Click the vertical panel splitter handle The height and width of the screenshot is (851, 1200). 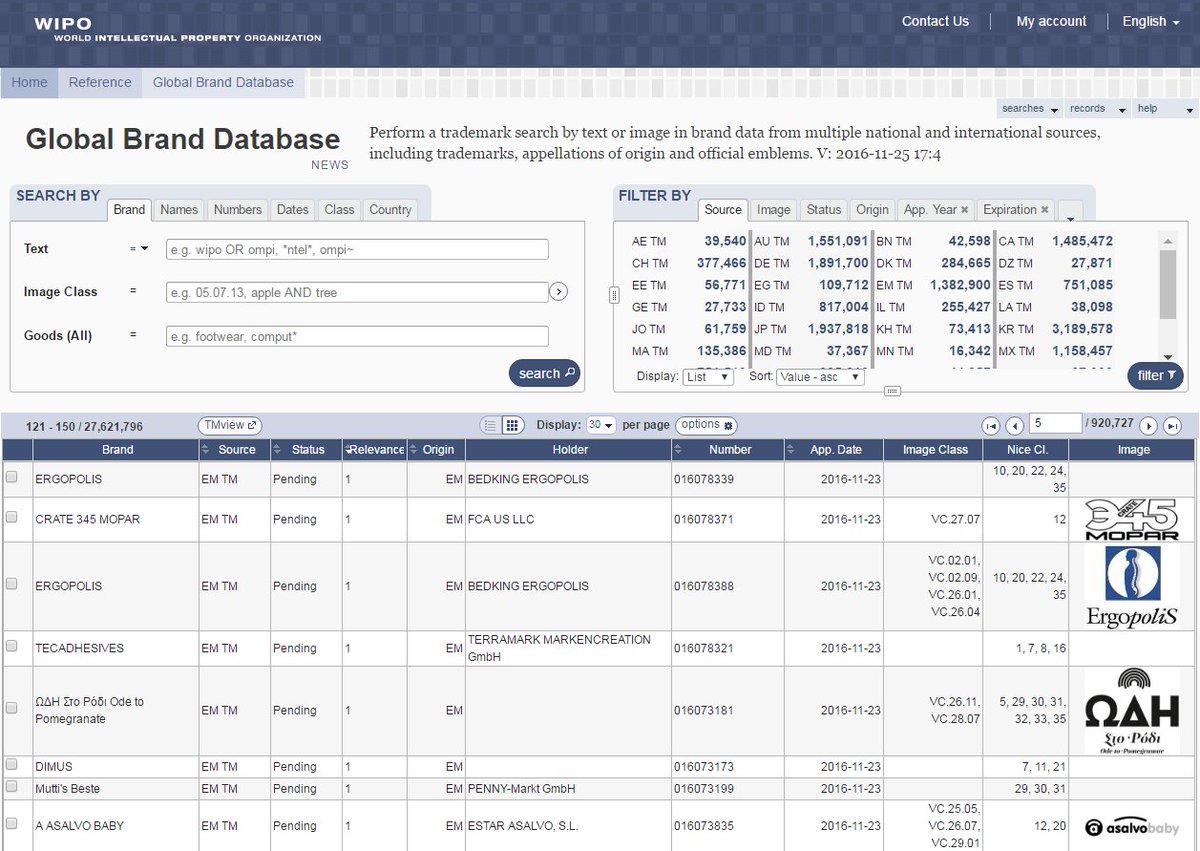tap(614, 294)
